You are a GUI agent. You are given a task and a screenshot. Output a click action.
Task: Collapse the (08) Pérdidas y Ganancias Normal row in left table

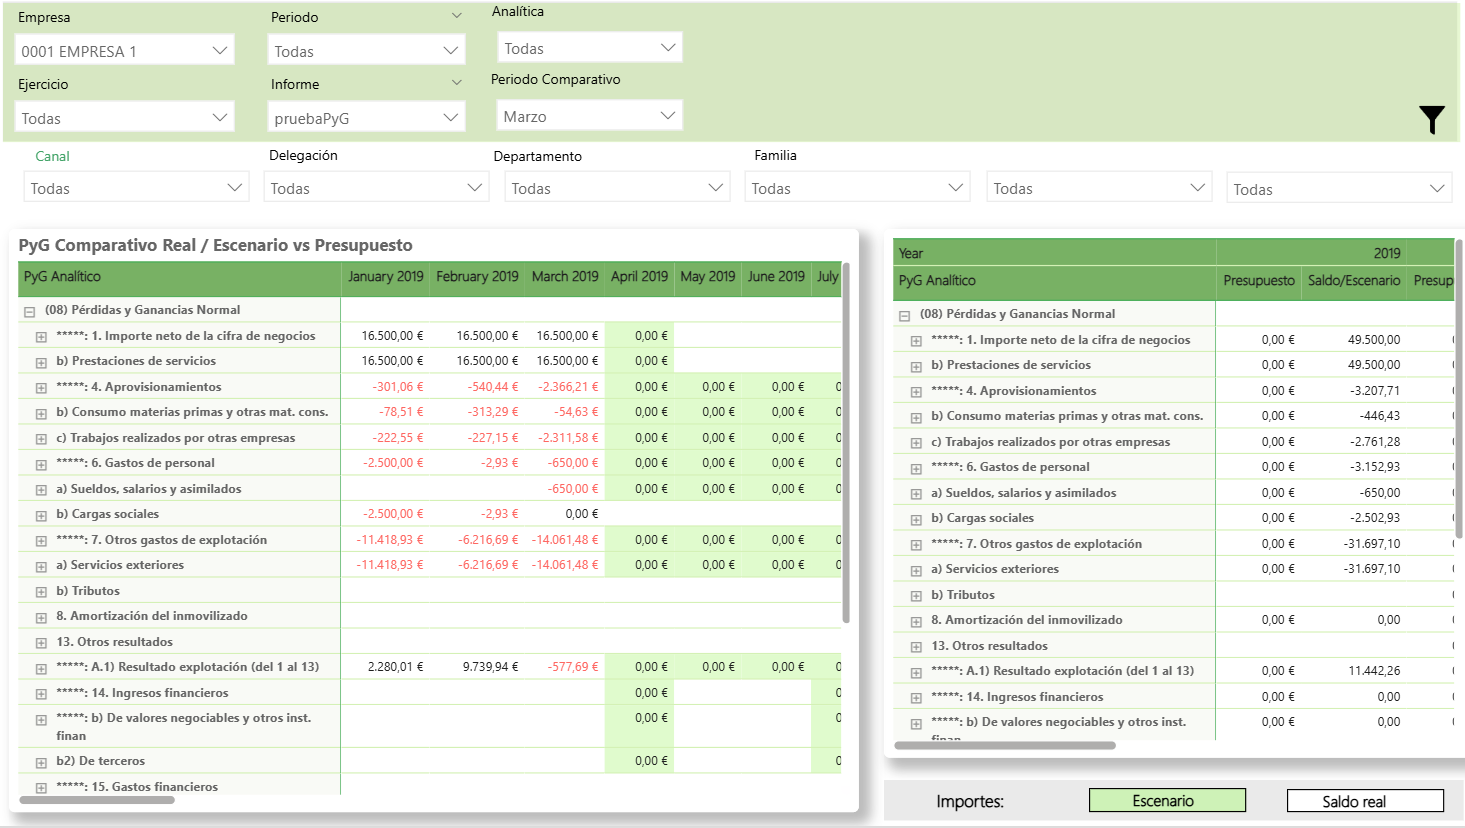point(30,311)
